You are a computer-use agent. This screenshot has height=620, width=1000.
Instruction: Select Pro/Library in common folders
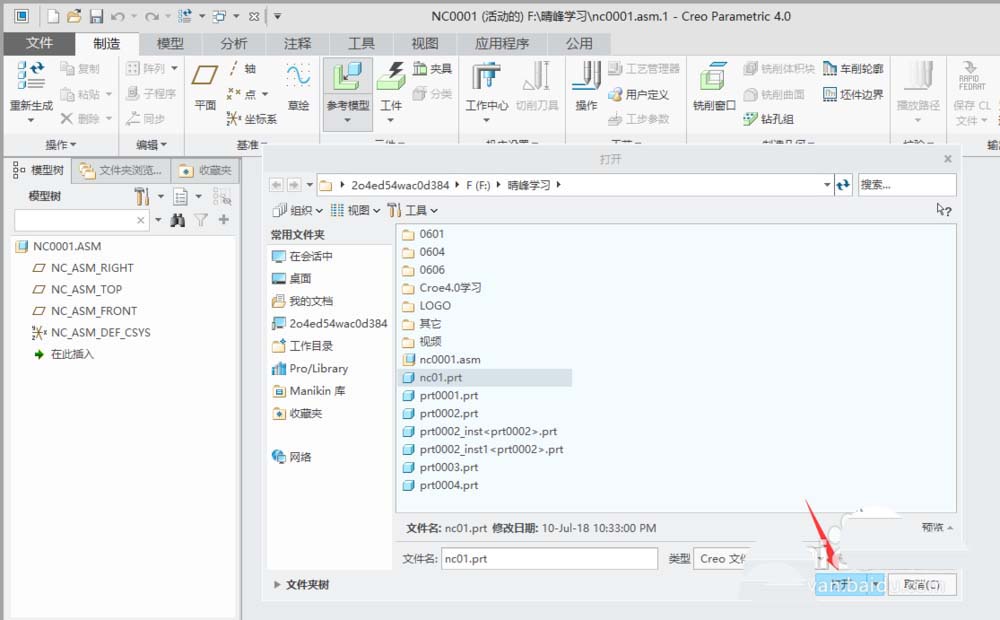pos(310,368)
